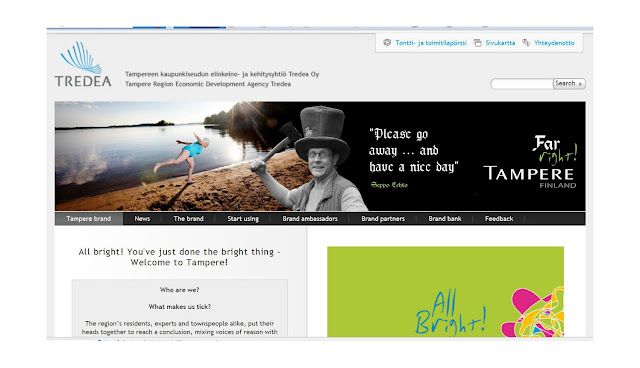Click the Yhteydenotto contact icon
640x368 pixels.
[x=526, y=43]
